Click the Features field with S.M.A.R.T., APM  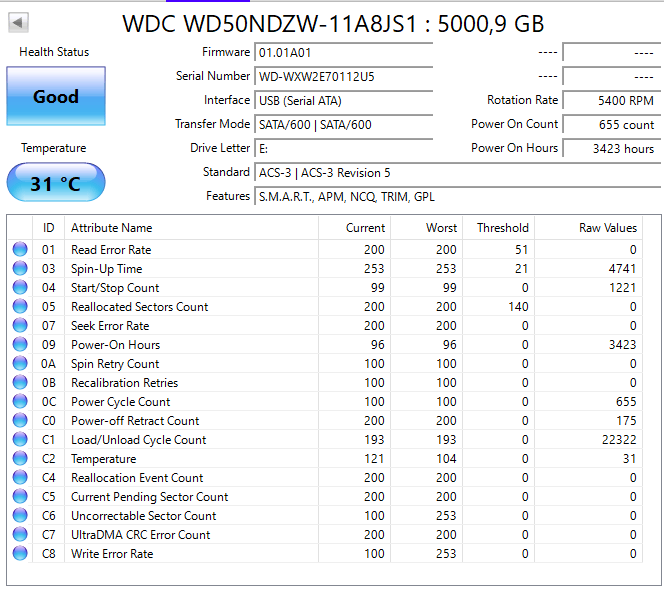457,197
